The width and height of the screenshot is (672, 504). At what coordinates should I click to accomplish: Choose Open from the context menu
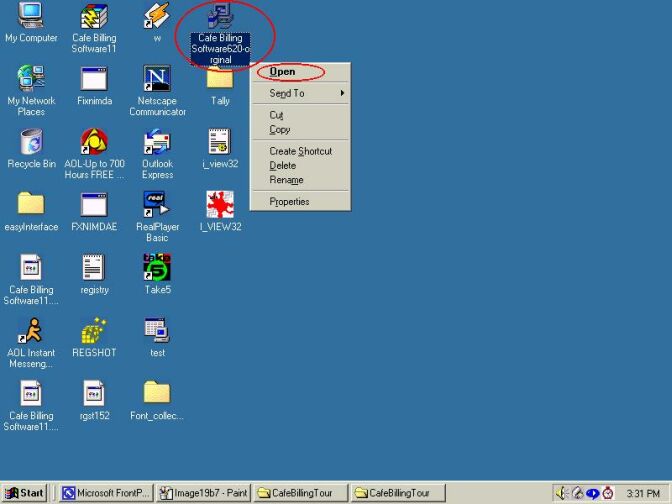coord(283,72)
